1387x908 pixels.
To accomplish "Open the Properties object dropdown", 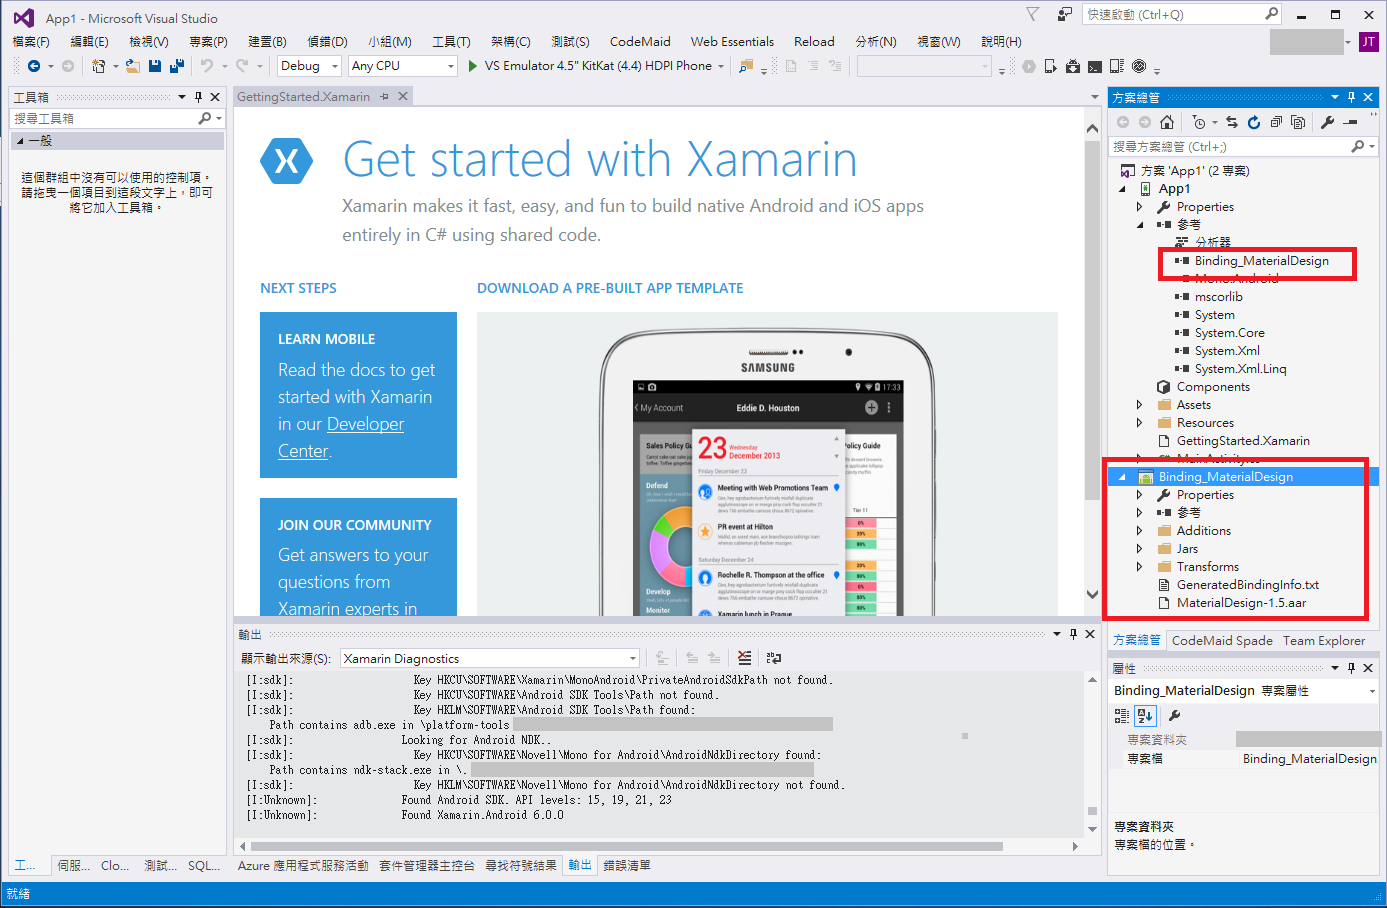I will (x=1245, y=691).
